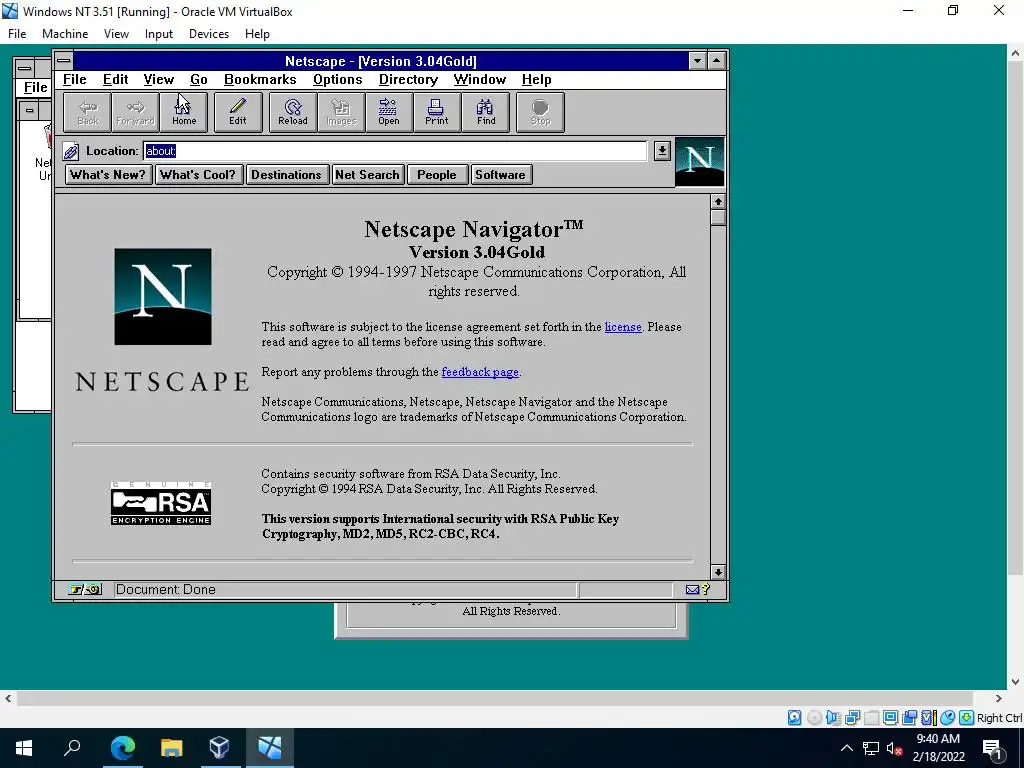This screenshot has height=768, width=1024.
Task: Open File Explorer from the taskbar
Action: coord(172,748)
